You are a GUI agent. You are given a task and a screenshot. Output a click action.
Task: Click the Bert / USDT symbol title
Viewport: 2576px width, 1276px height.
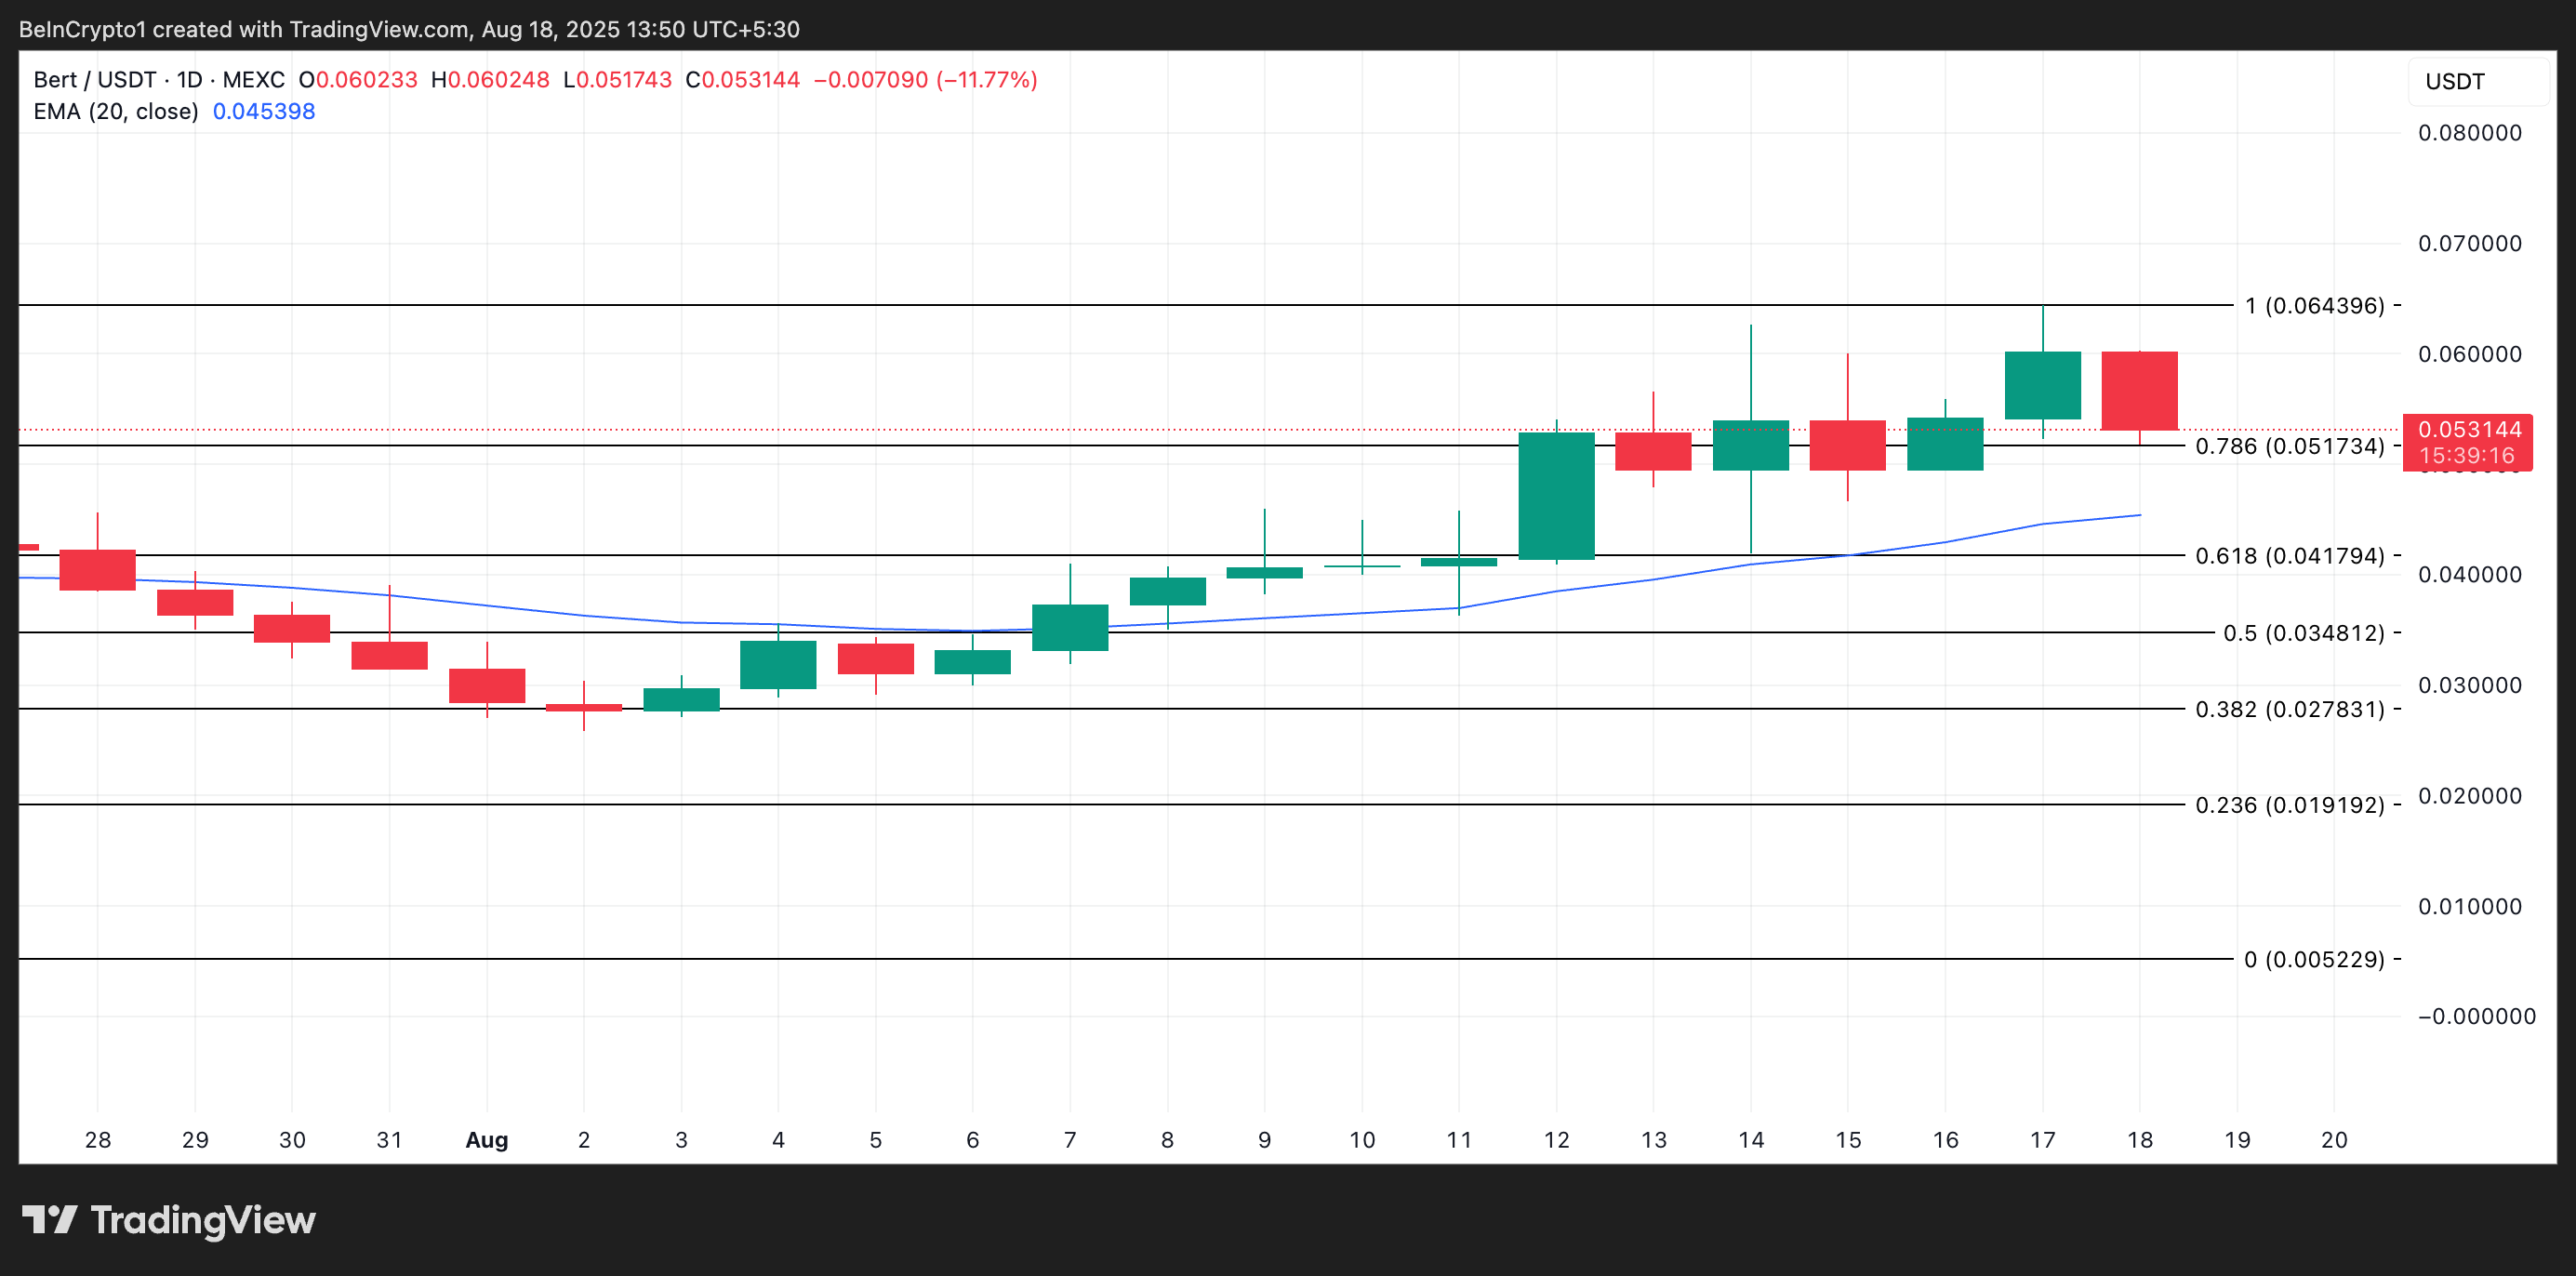click(94, 80)
